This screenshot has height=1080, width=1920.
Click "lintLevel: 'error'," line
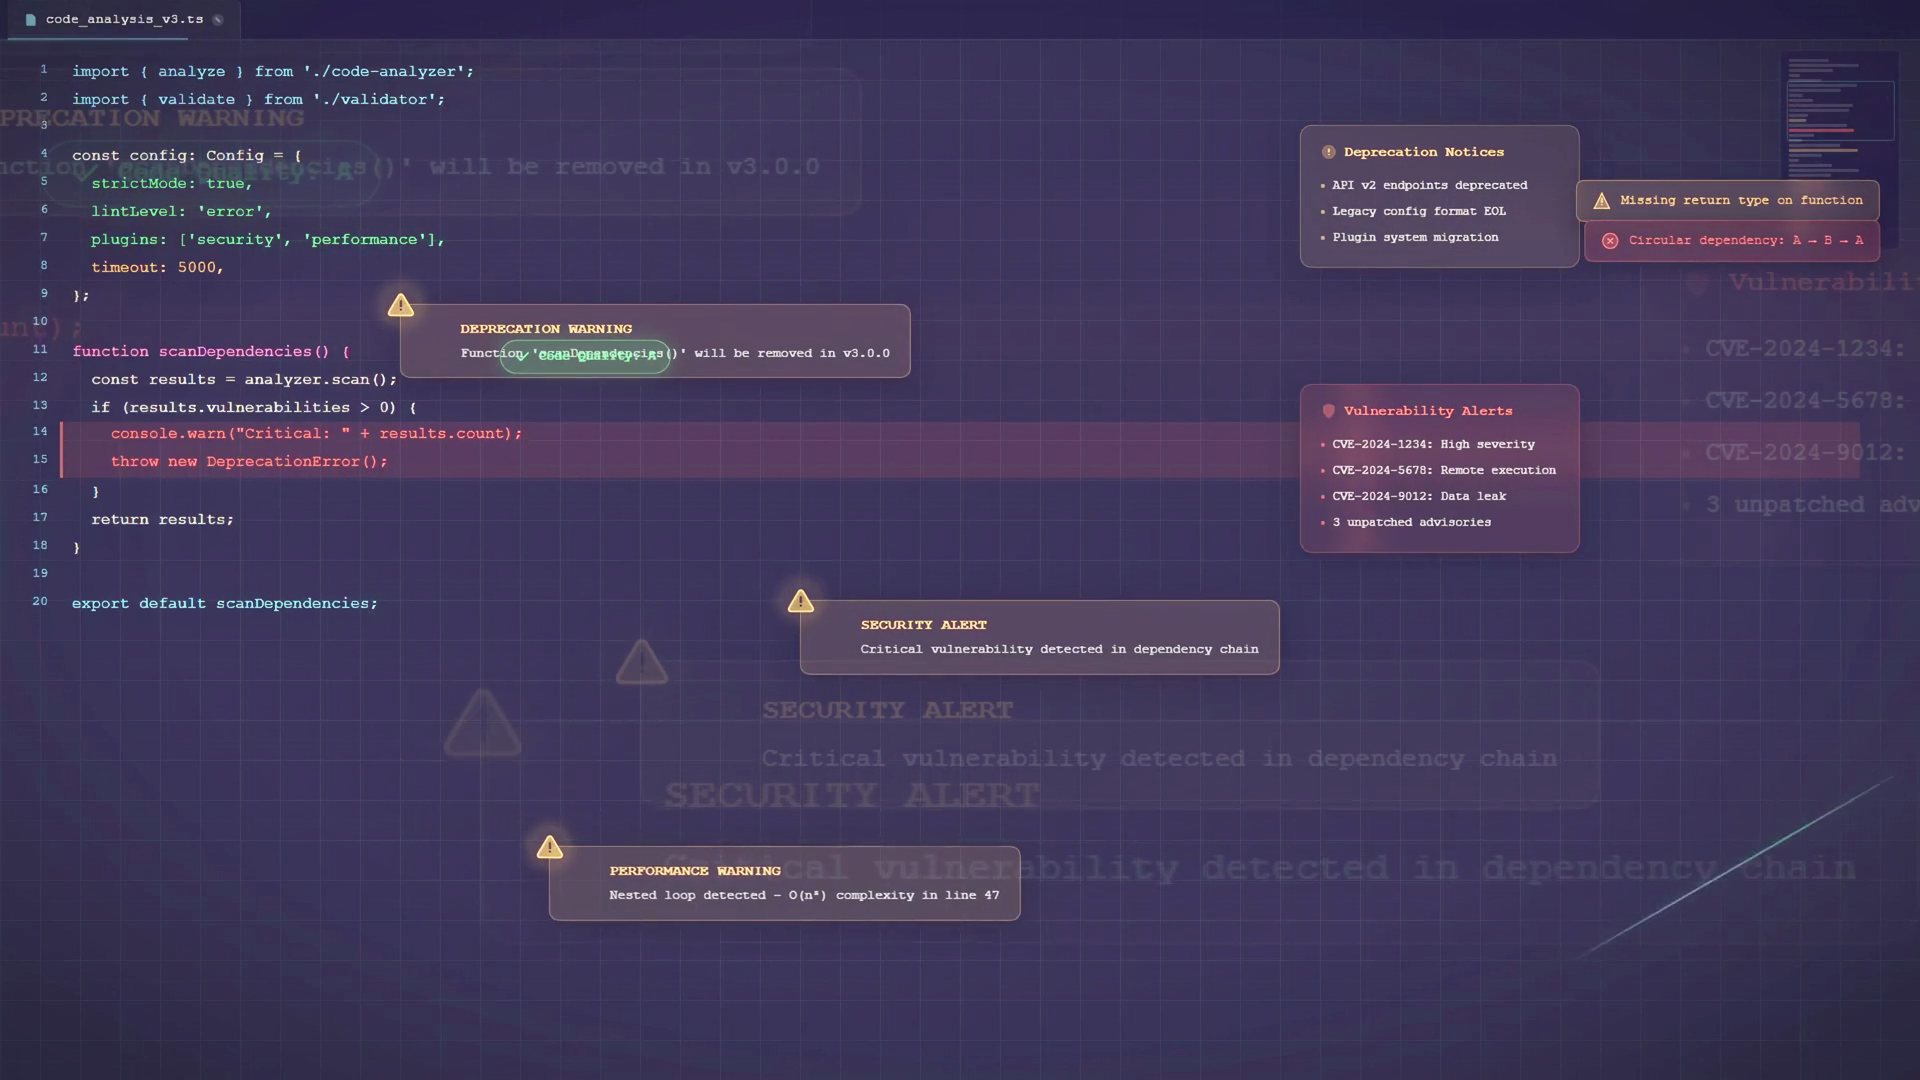tap(181, 212)
